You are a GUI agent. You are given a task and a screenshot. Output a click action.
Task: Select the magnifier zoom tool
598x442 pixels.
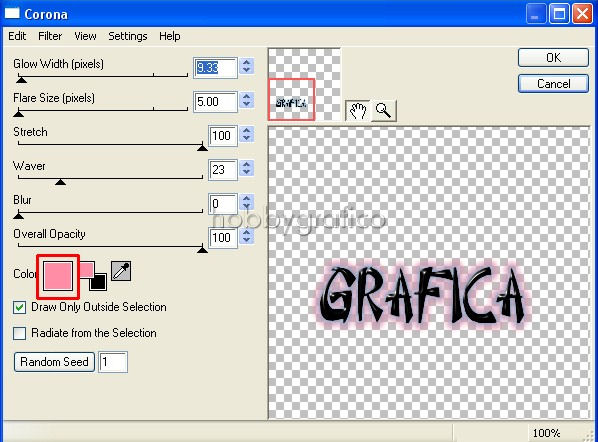pyautogui.click(x=384, y=111)
